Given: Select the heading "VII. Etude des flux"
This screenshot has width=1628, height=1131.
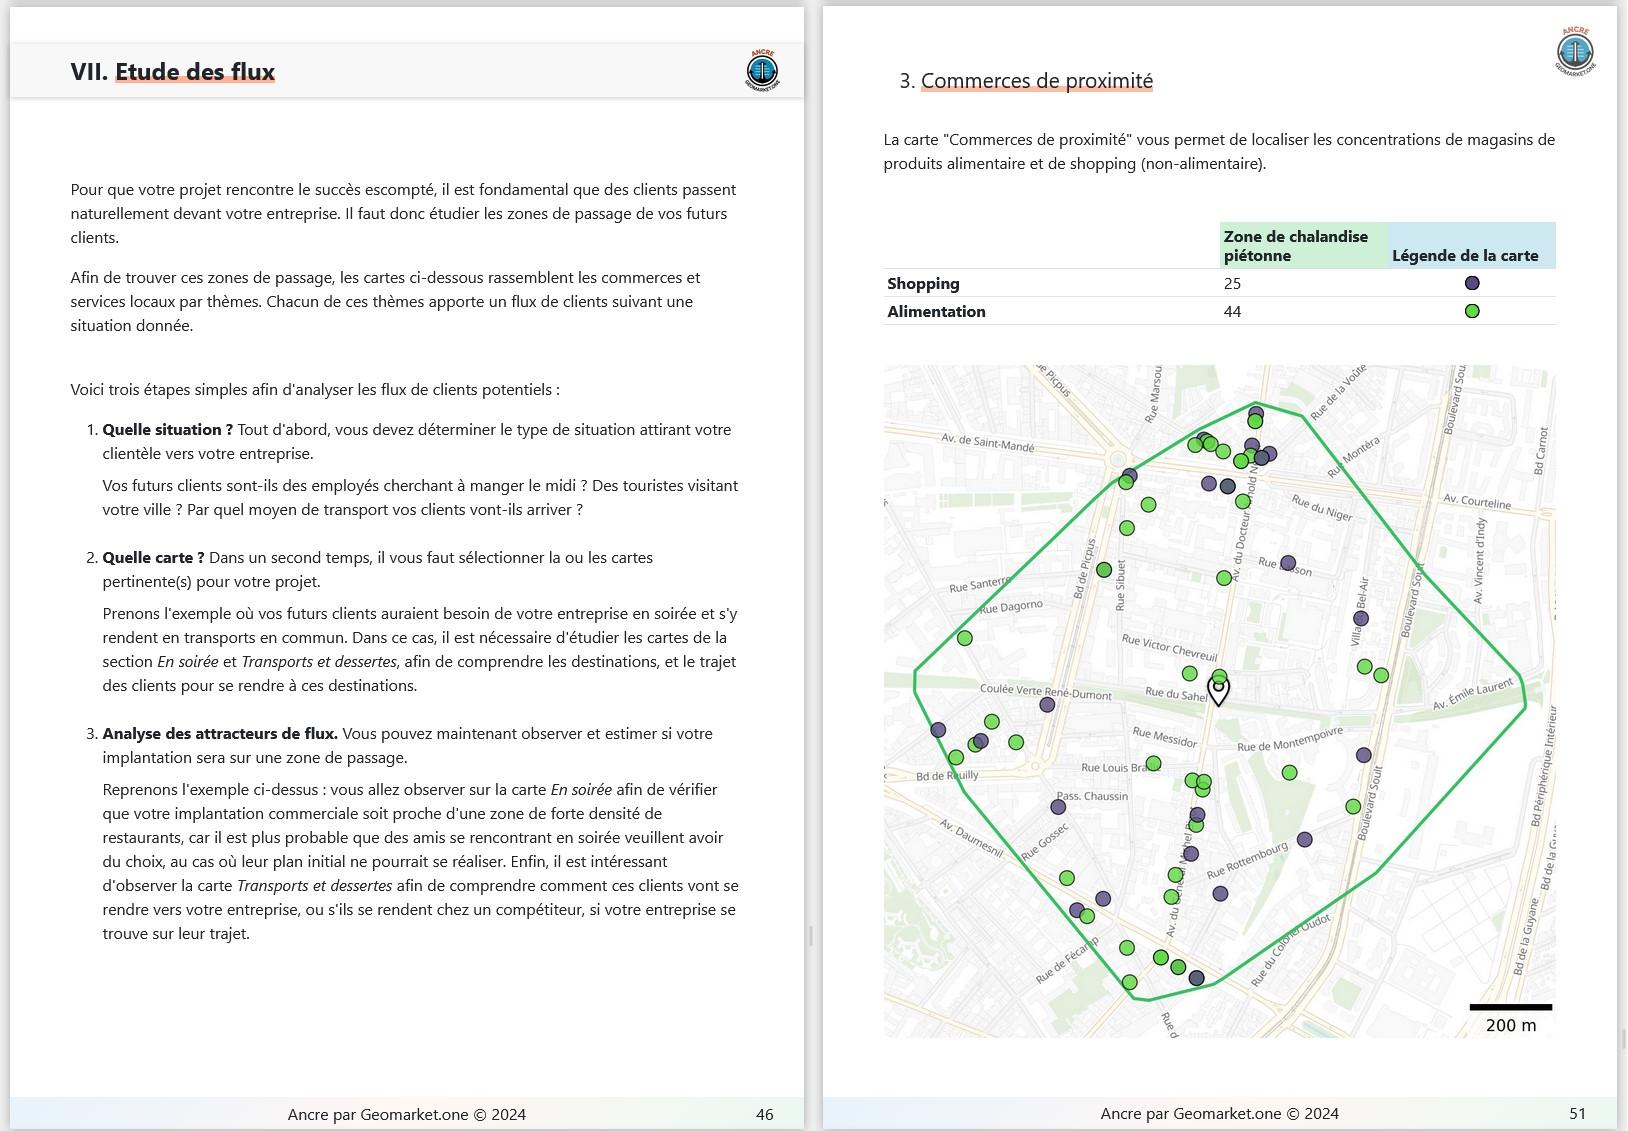Looking at the screenshot, I should point(173,72).
